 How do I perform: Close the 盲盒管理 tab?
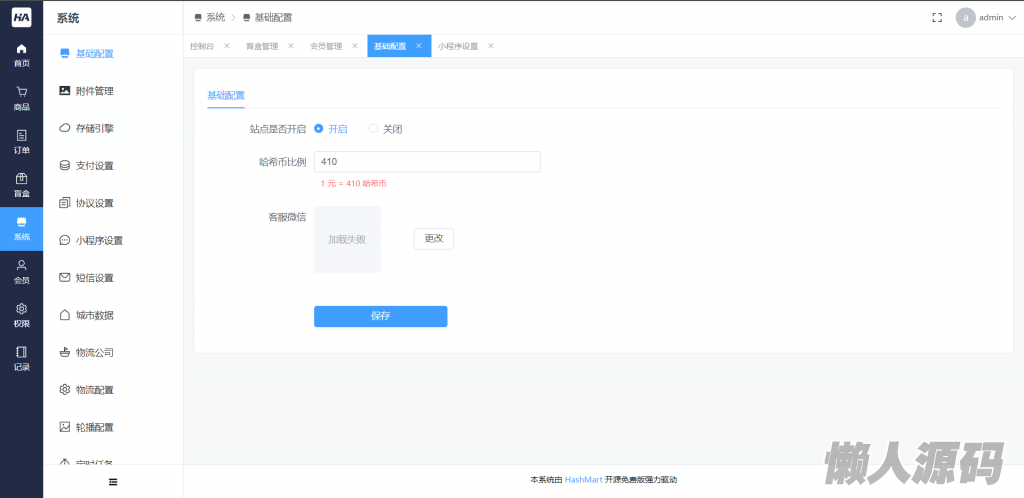pyautogui.click(x=291, y=46)
